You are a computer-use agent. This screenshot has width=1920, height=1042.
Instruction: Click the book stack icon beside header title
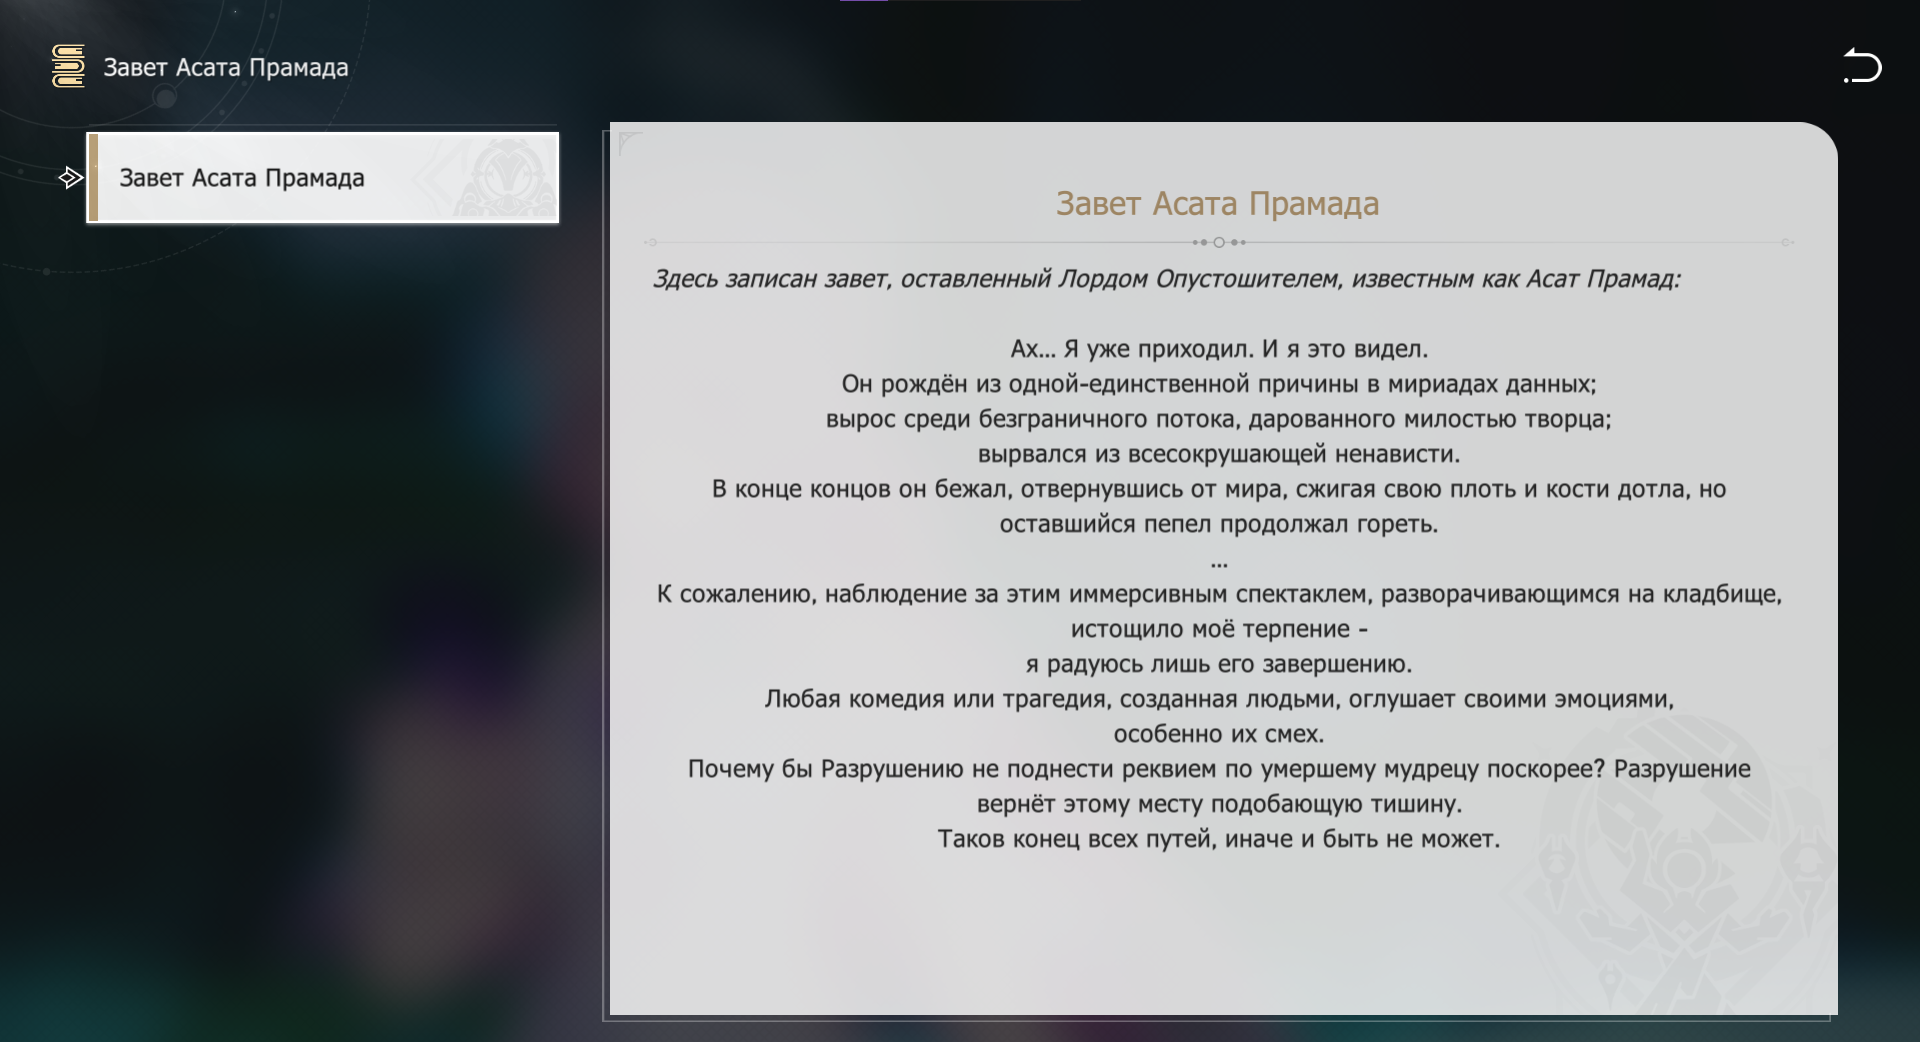pos(68,66)
